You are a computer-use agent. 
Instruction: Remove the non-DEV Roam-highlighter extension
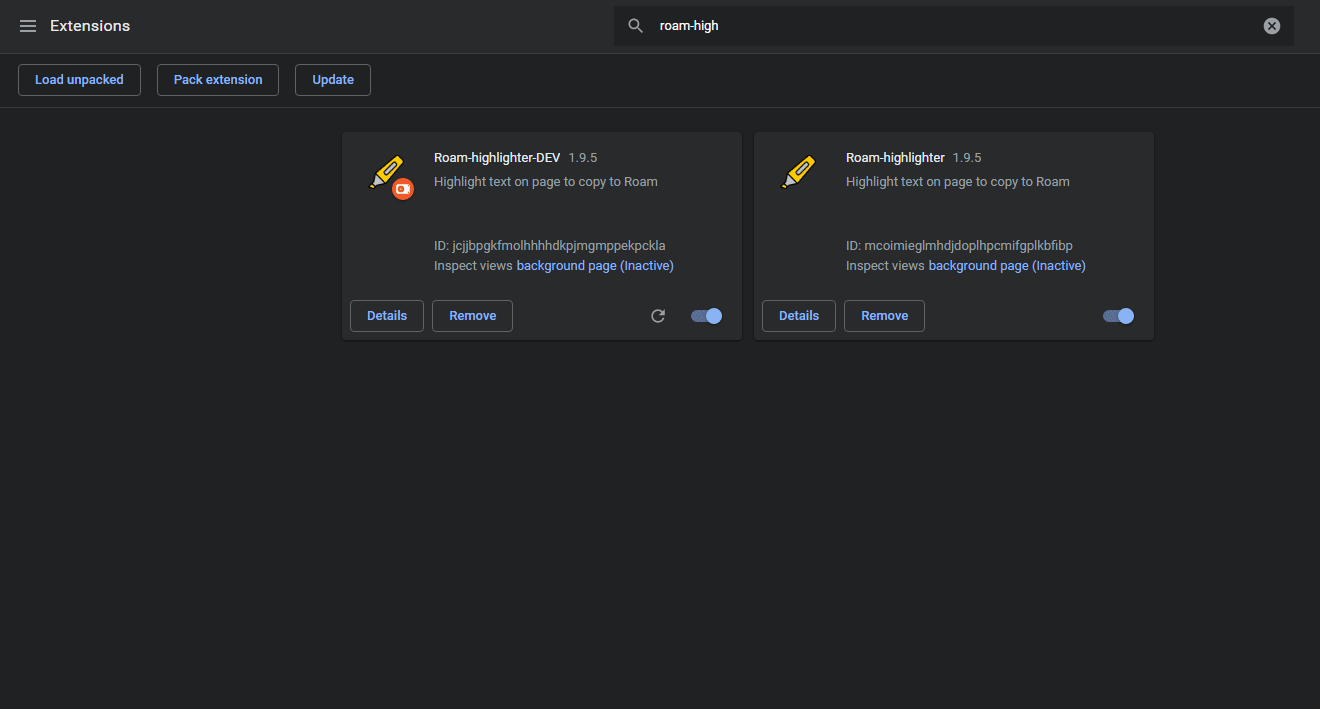pos(884,316)
